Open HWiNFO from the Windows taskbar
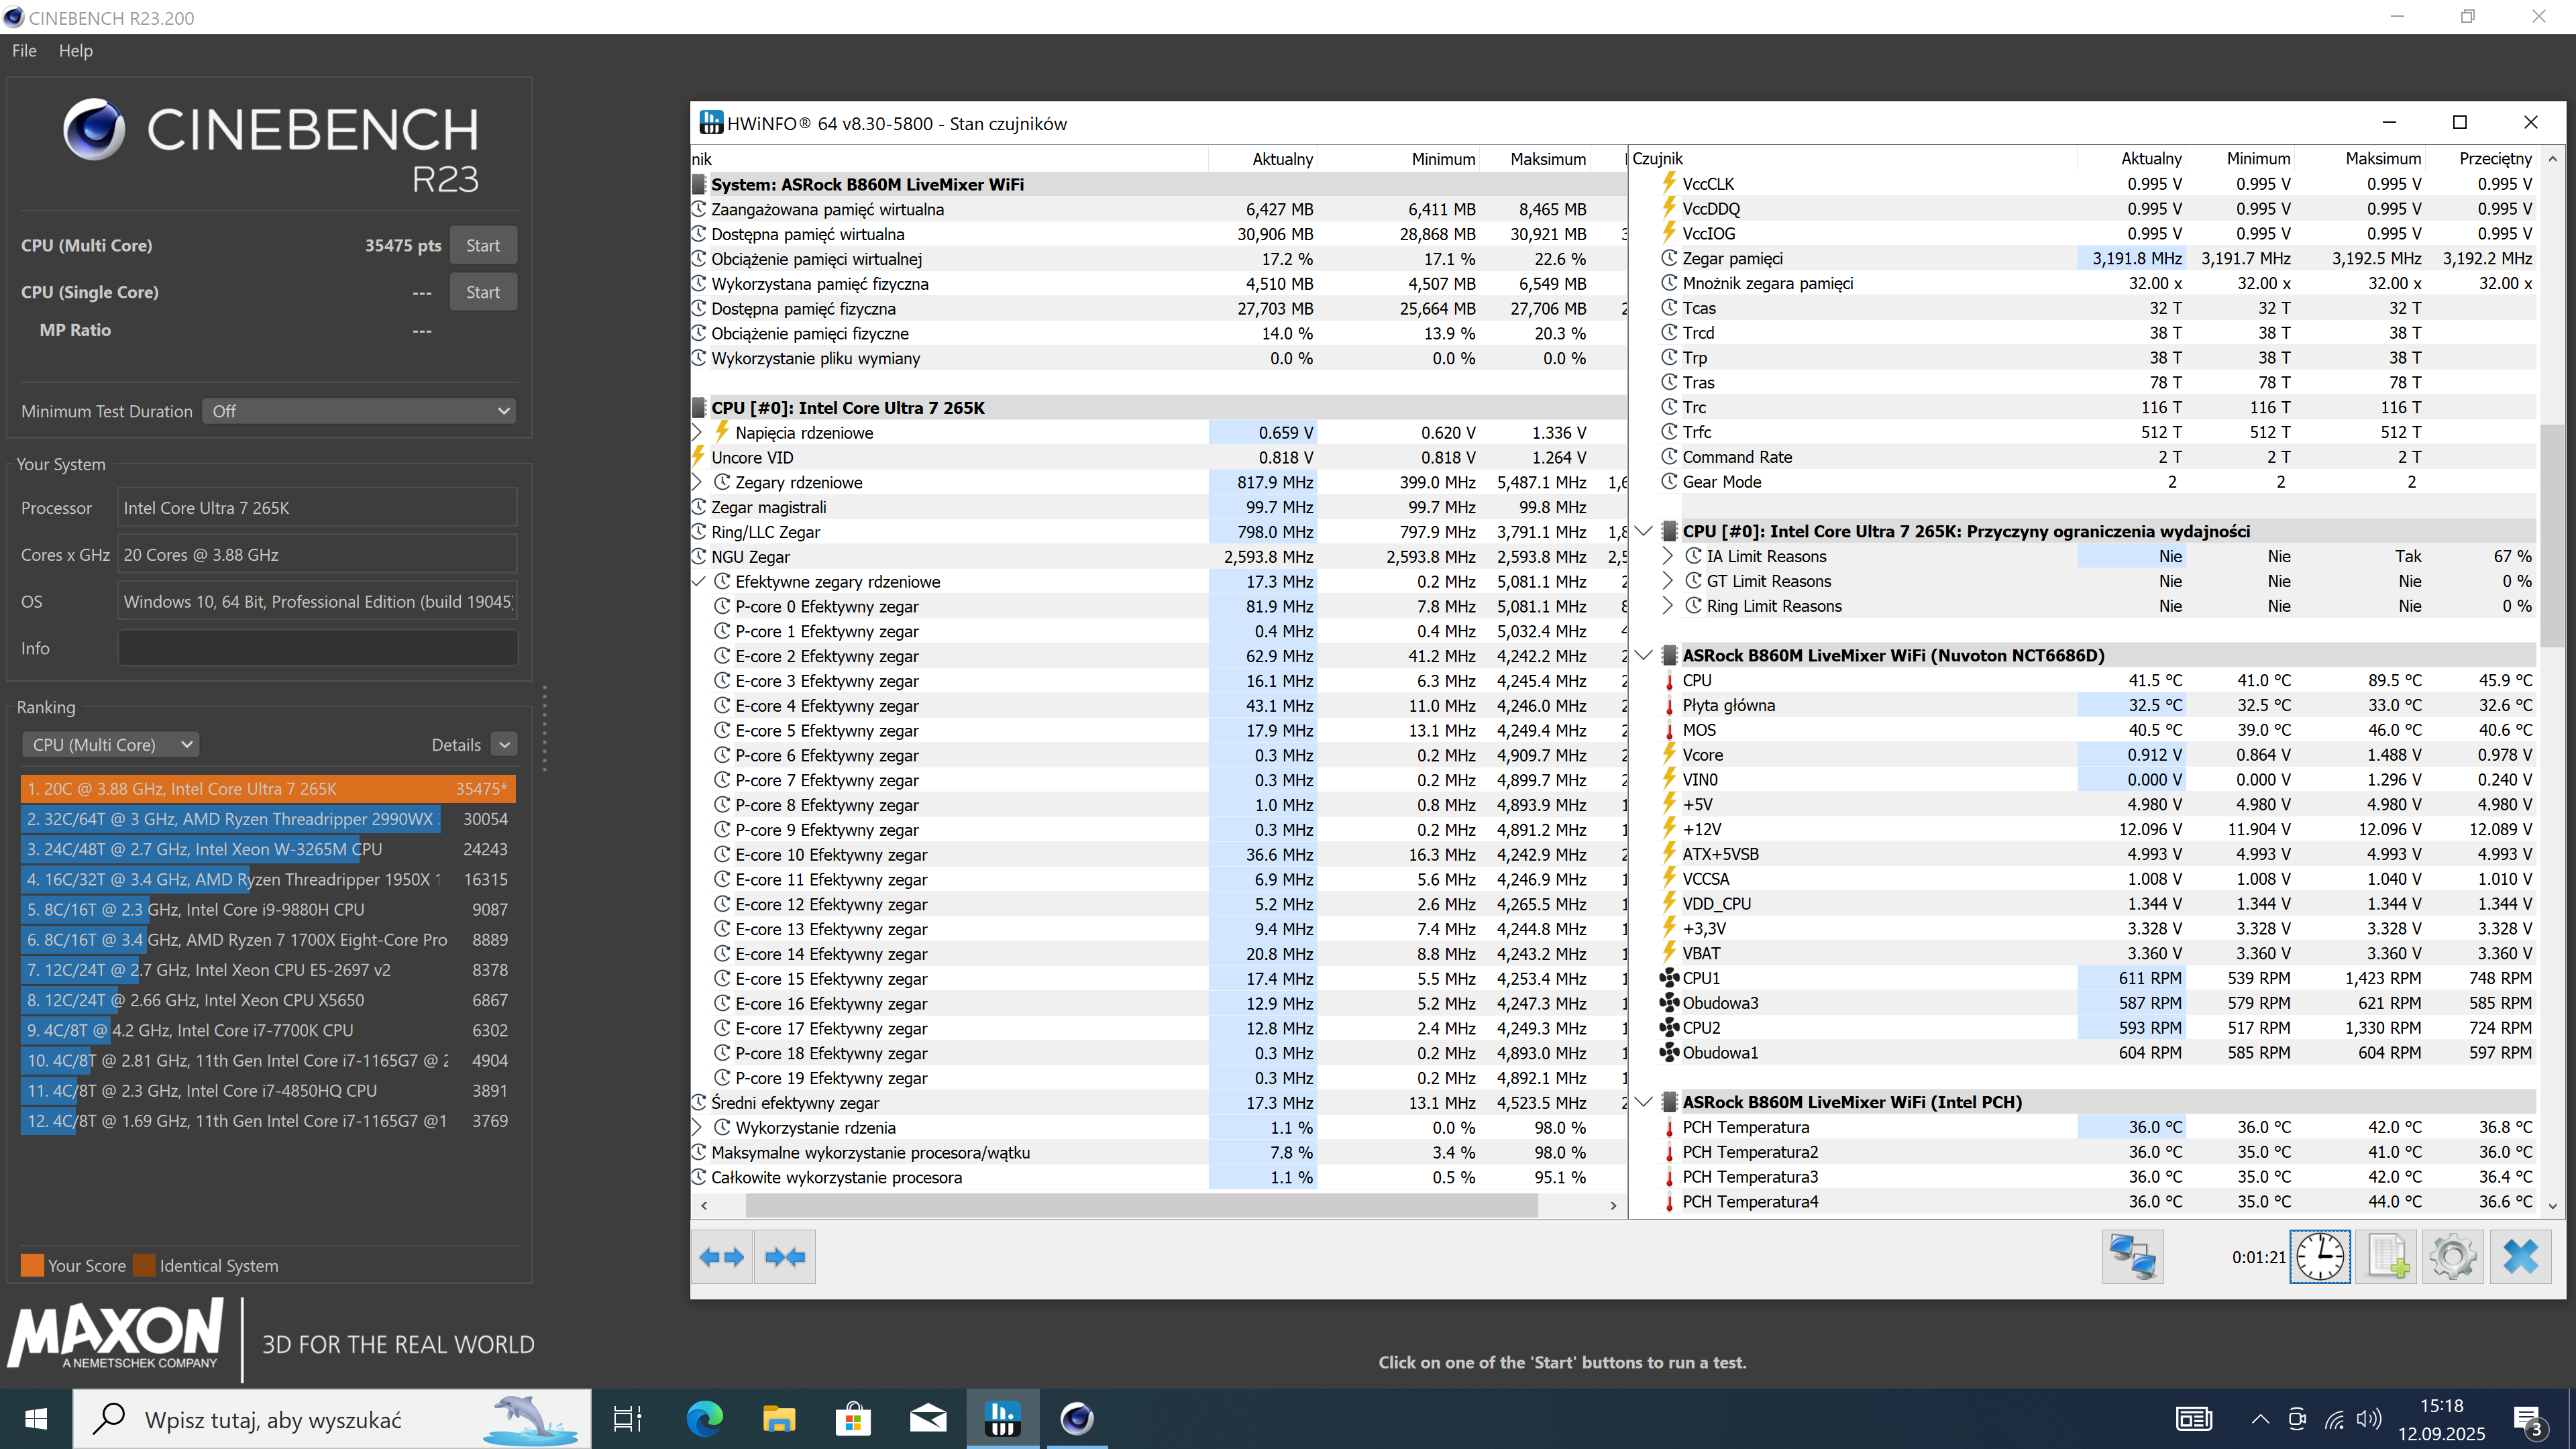Screen dimensions: 2576x1449 1002,1418
